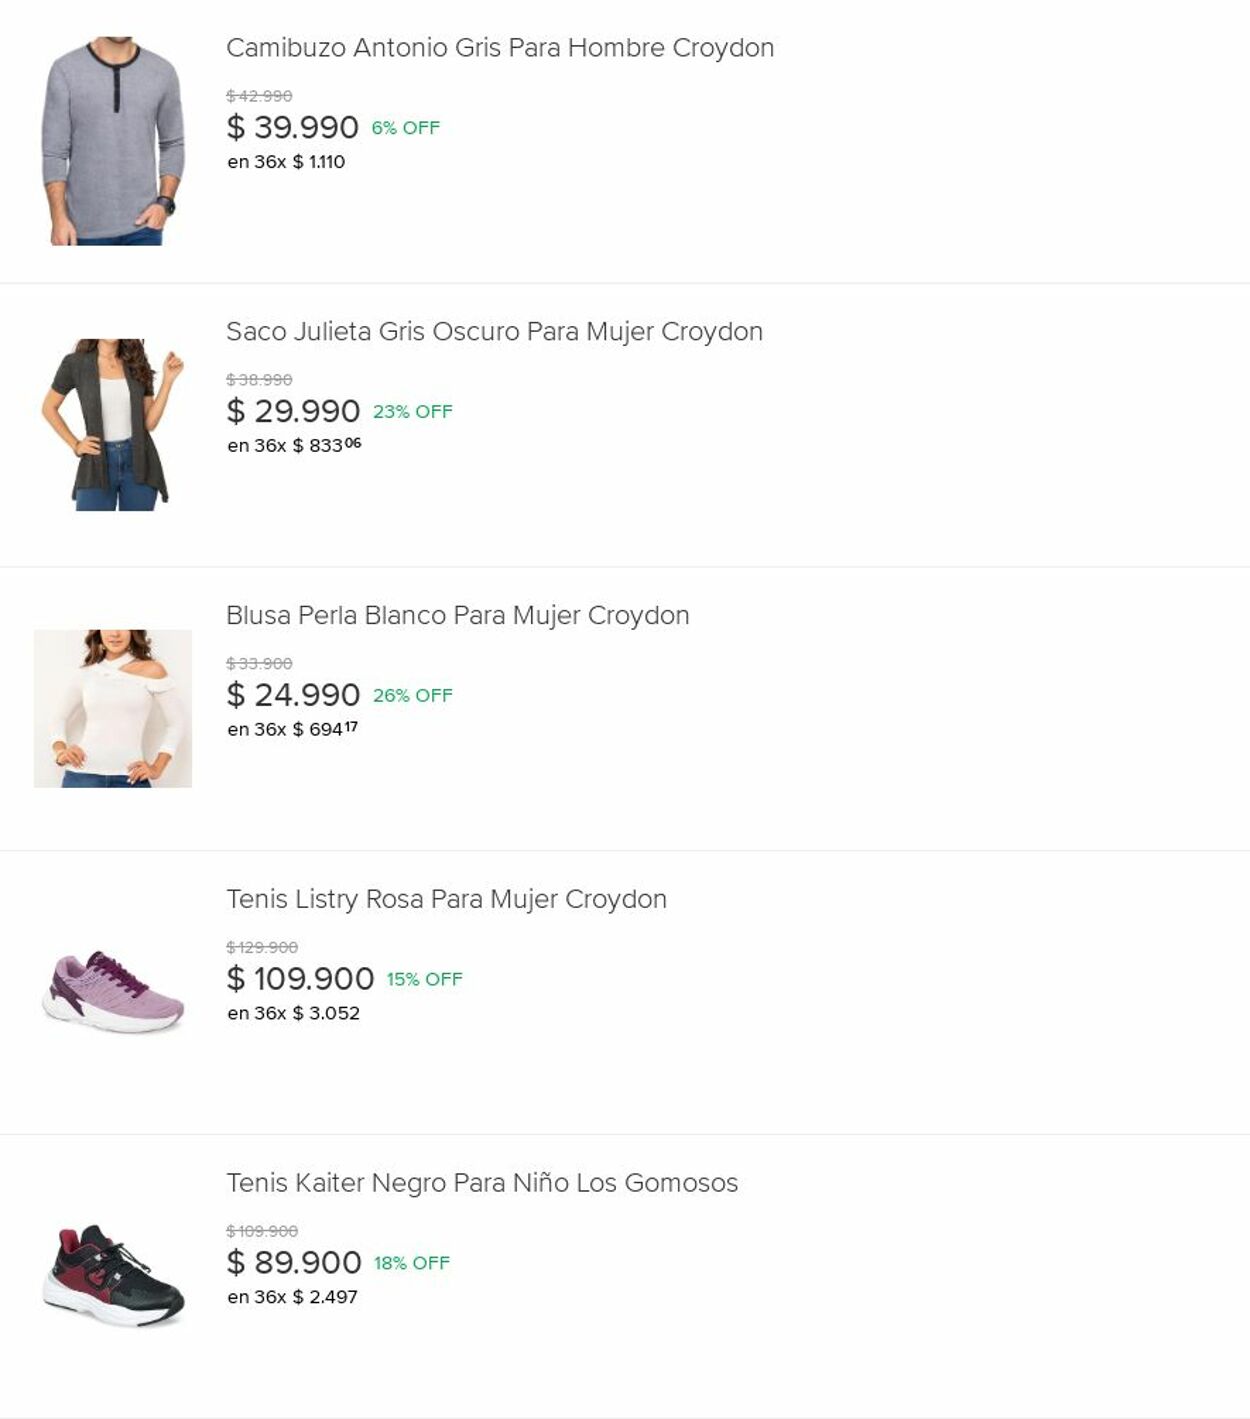The height and width of the screenshot is (1419, 1250).
Task: View Tenis Kaiter Negro shoe thumbnail
Action: click(x=113, y=1275)
